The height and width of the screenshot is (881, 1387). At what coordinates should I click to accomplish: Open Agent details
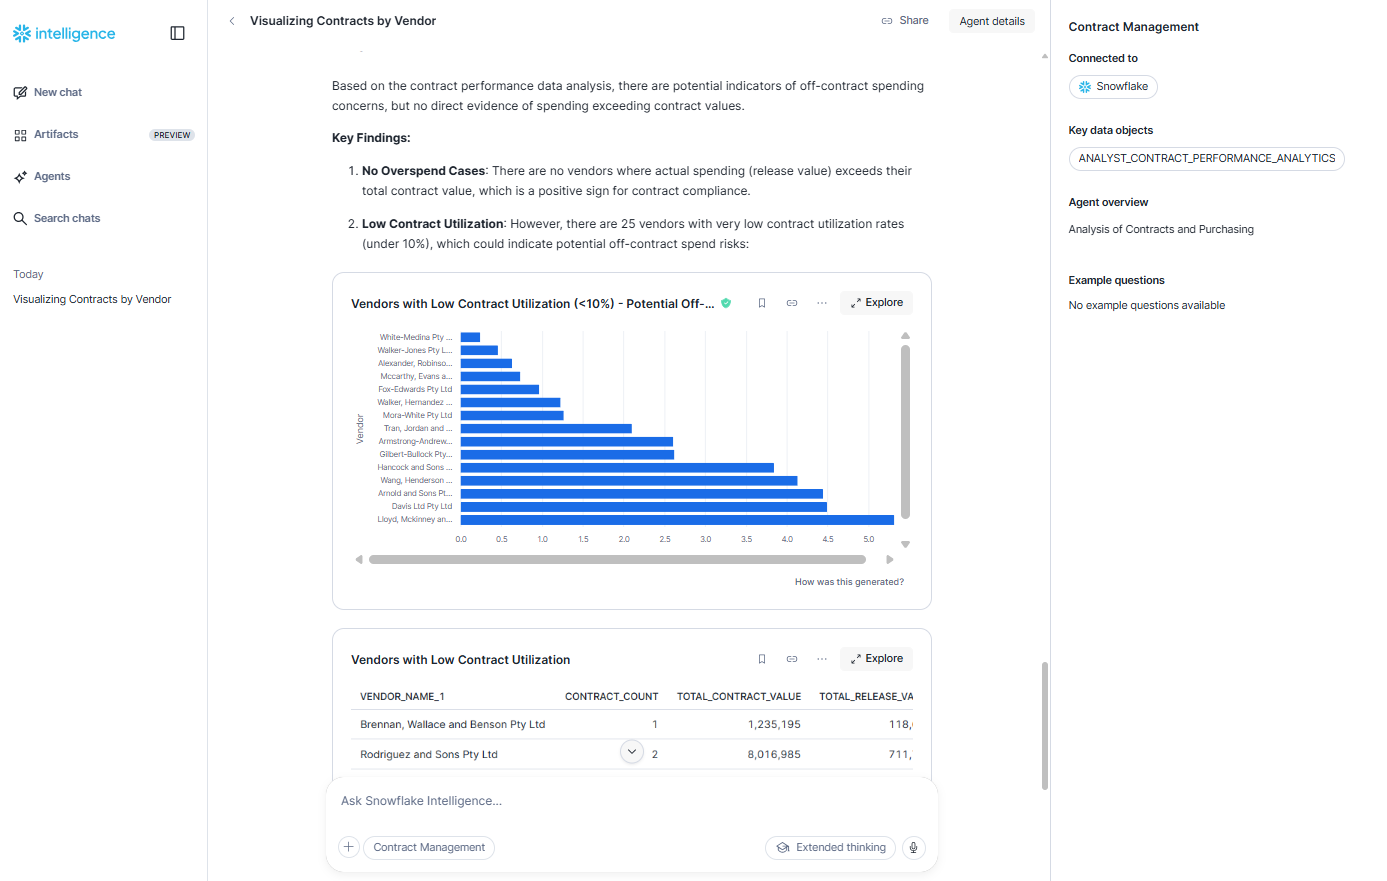(x=991, y=20)
